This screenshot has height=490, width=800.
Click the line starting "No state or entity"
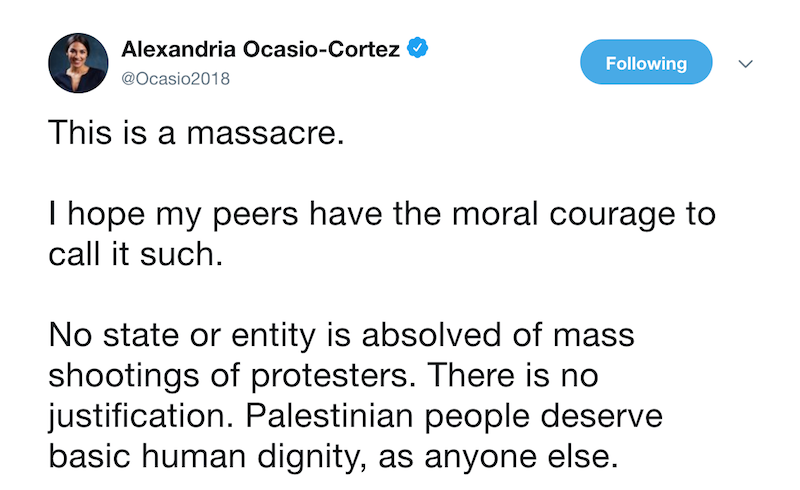click(x=341, y=334)
